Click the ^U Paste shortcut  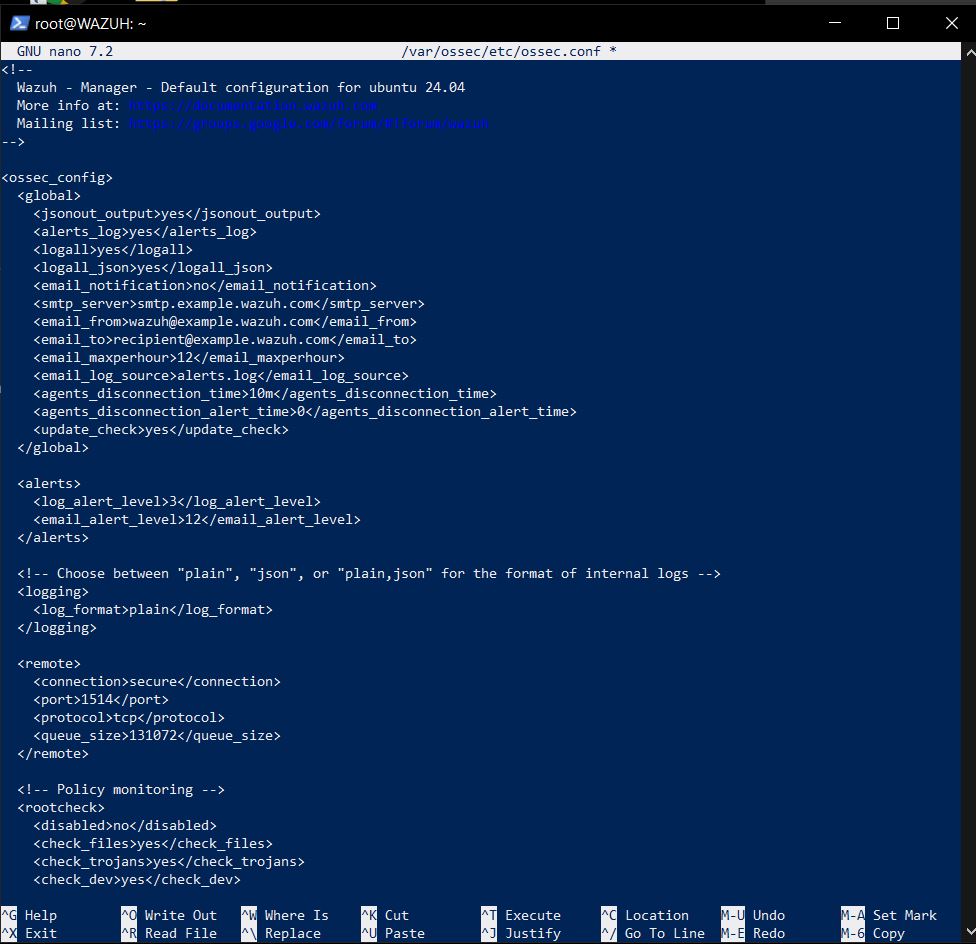click(393, 933)
